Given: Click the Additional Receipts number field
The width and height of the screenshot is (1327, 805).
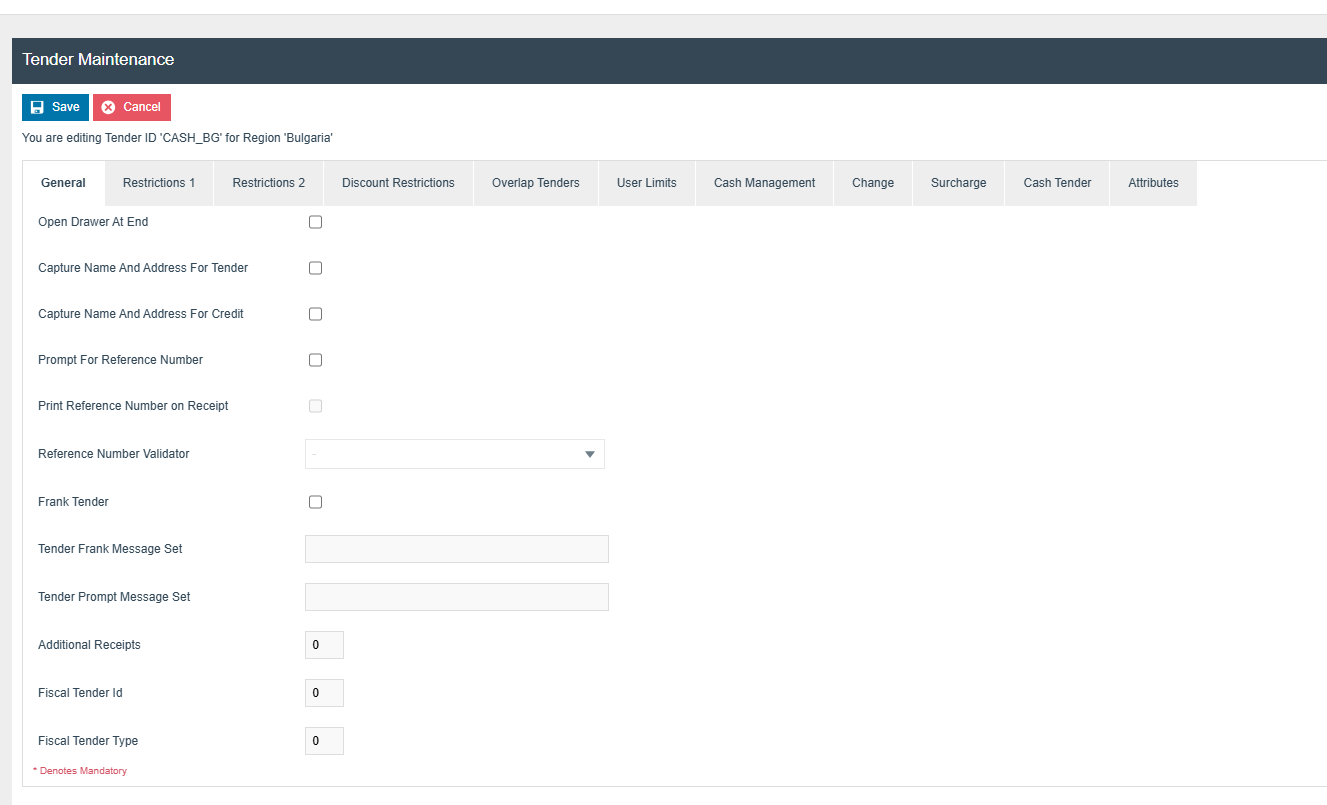Looking at the screenshot, I should coord(324,645).
